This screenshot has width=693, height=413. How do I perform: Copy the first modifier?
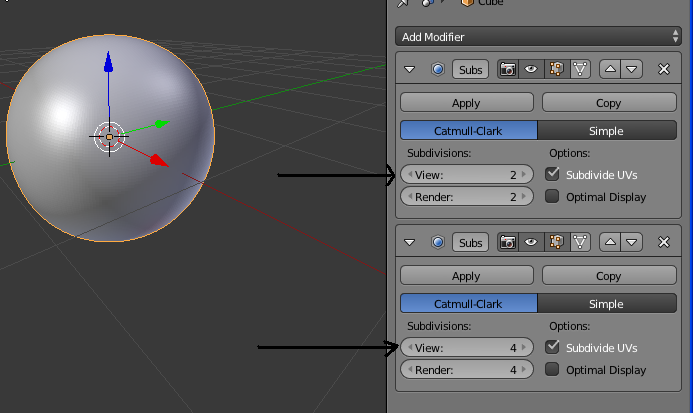click(x=609, y=103)
